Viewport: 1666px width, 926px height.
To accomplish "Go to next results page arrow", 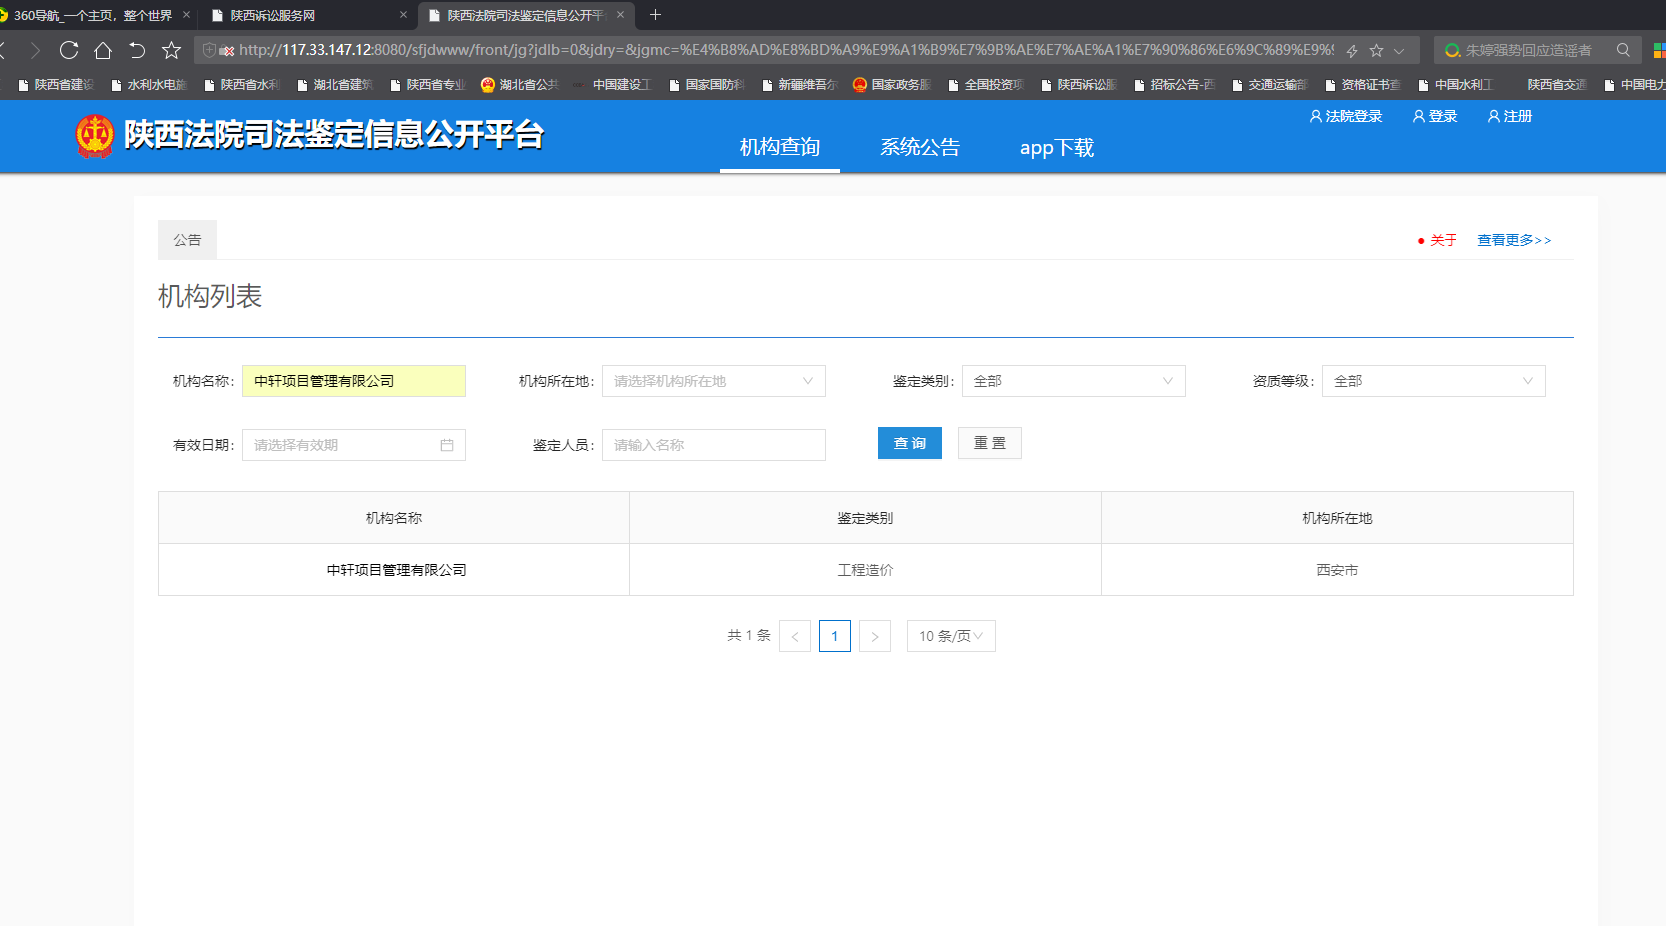I will tap(875, 636).
